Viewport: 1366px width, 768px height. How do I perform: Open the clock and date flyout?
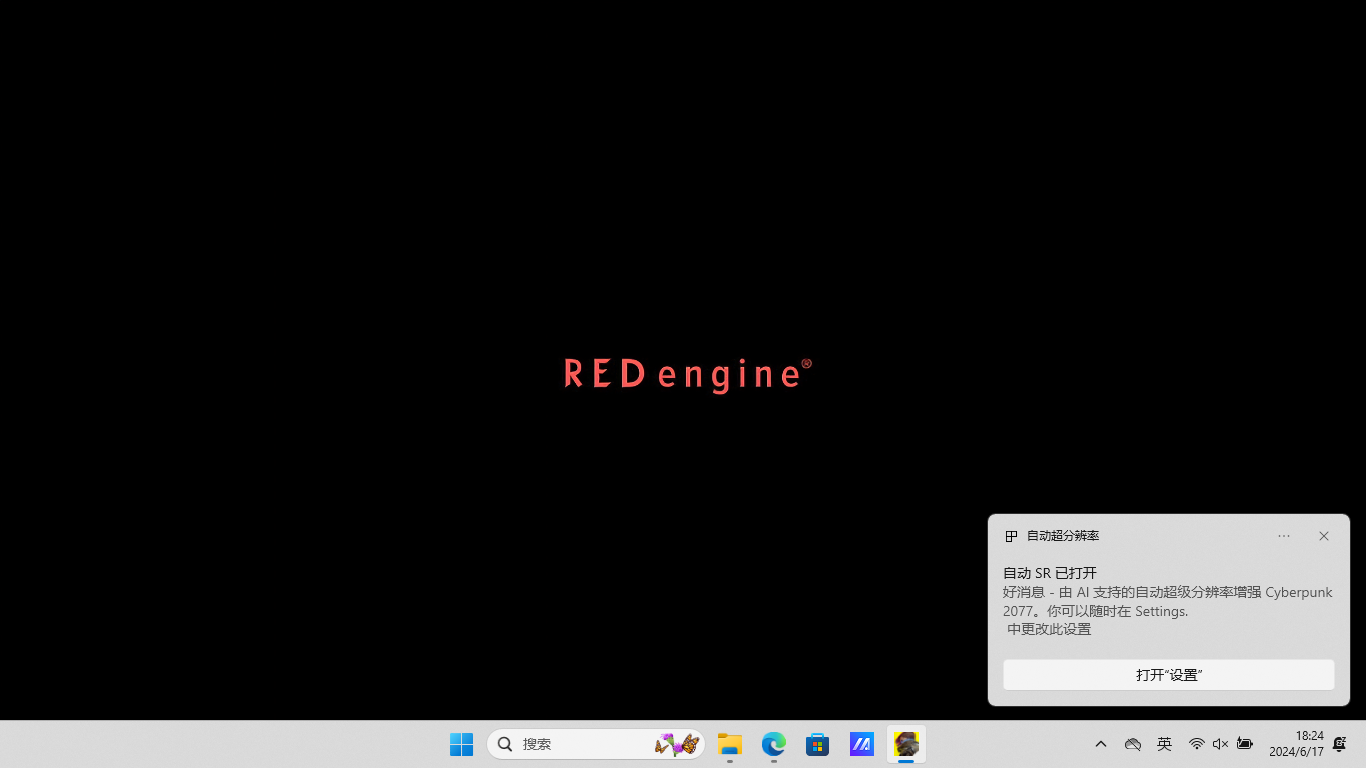coord(1296,744)
